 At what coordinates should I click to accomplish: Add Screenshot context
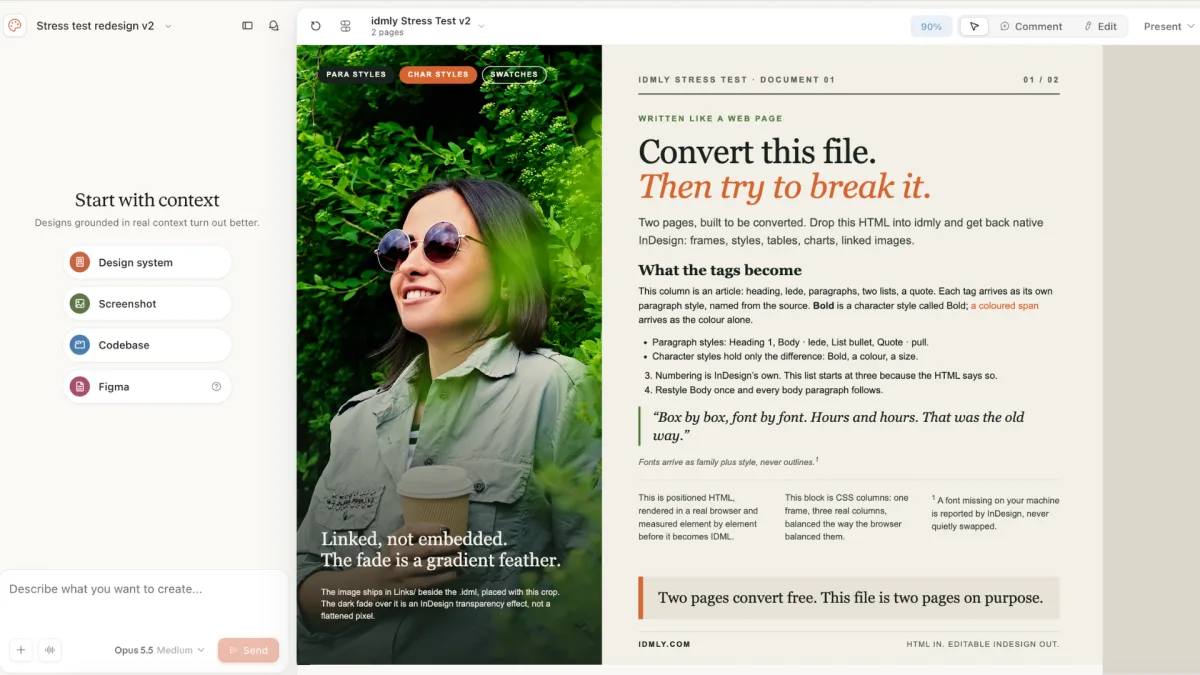pyautogui.click(x=147, y=304)
